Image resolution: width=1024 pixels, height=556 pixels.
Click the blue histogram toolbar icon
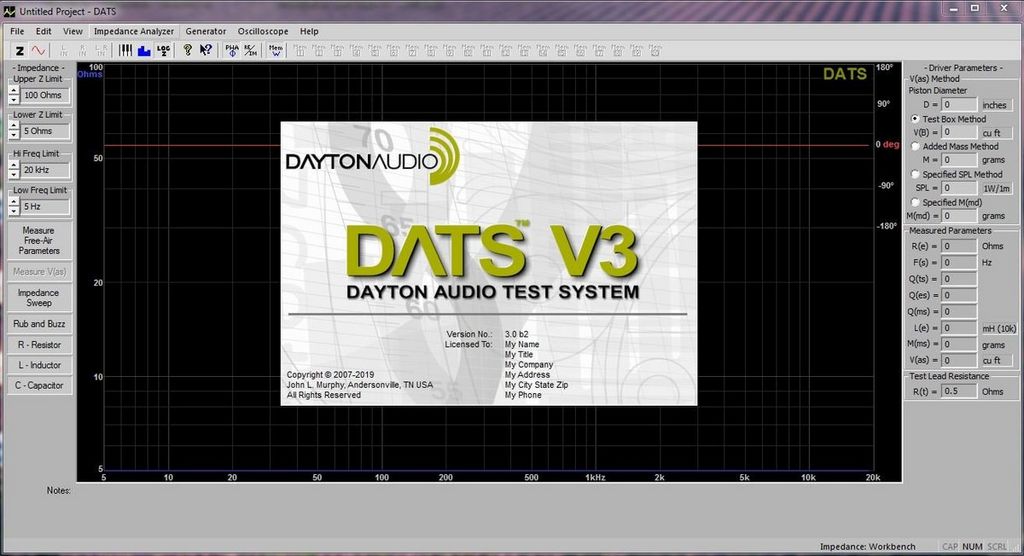[144, 50]
